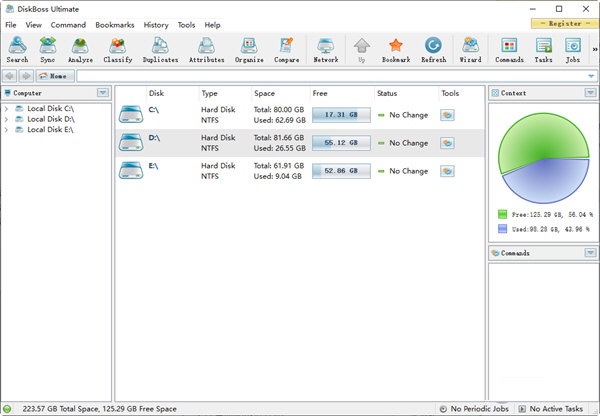The height and width of the screenshot is (416, 600).
Task: Open the File menu
Action: click(11, 25)
